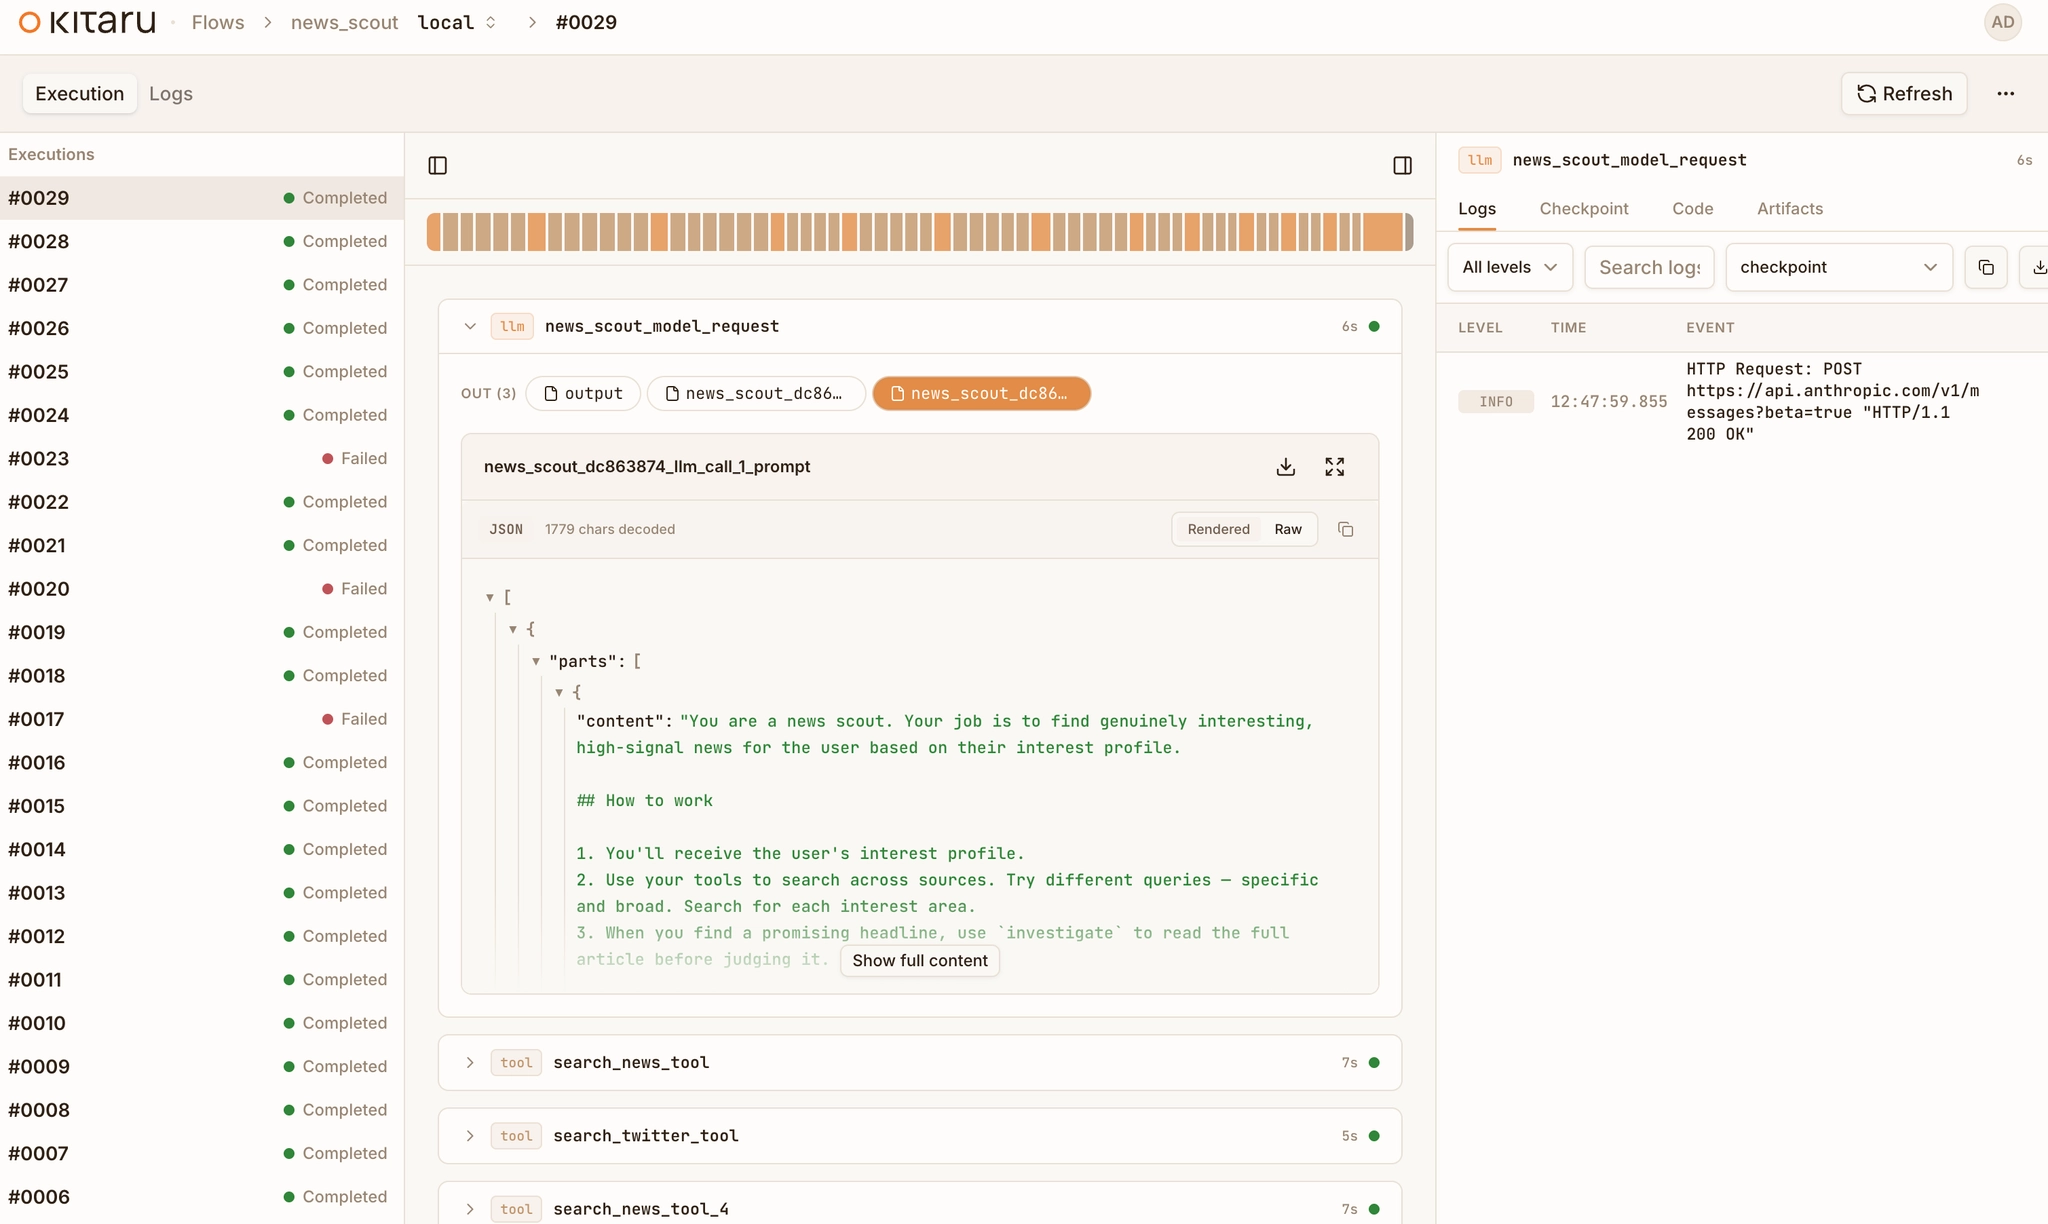Open the Code tab
Screen dimensions: 2048x1224
tap(1692, 208)
